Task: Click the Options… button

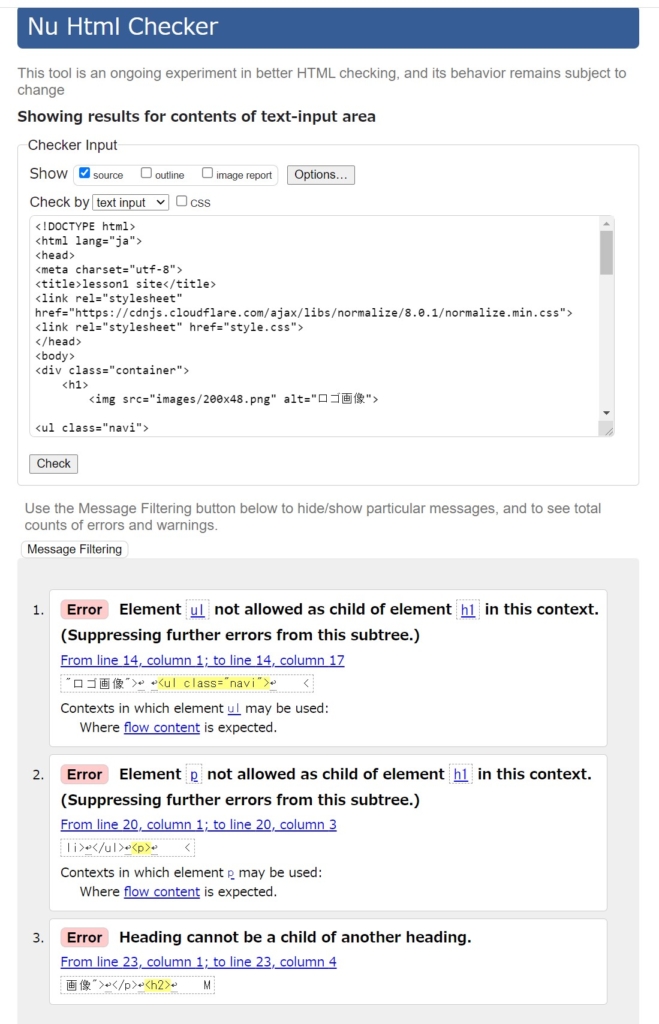Action: pos(320,175)
